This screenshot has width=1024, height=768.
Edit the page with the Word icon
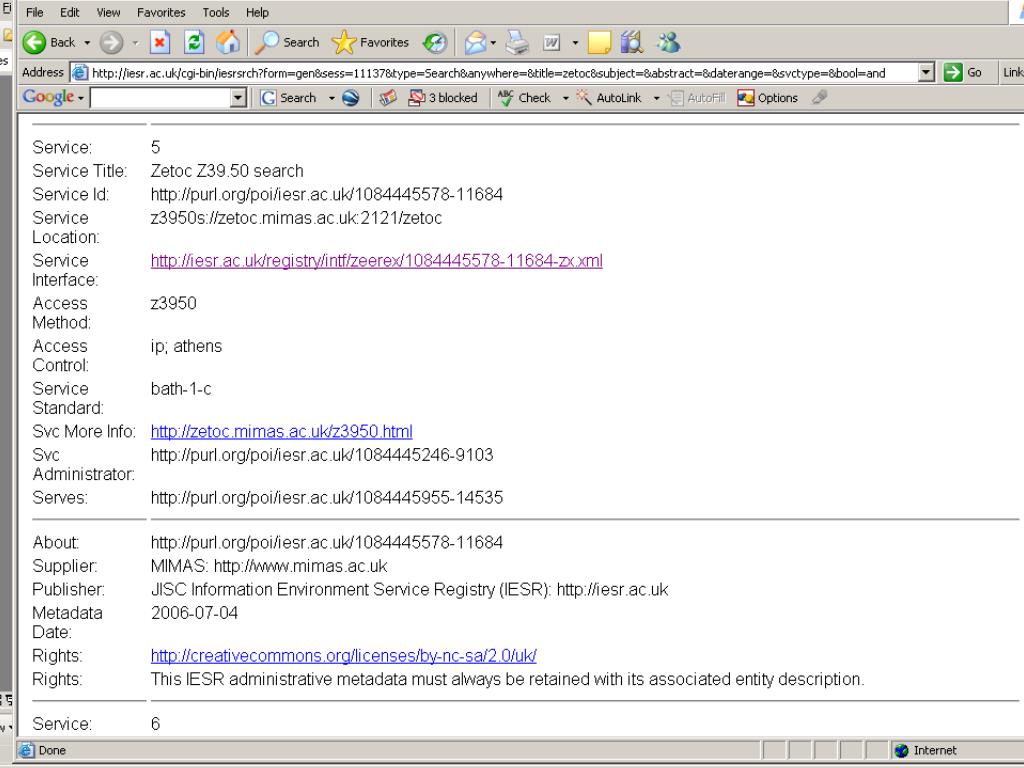[552, 42]
